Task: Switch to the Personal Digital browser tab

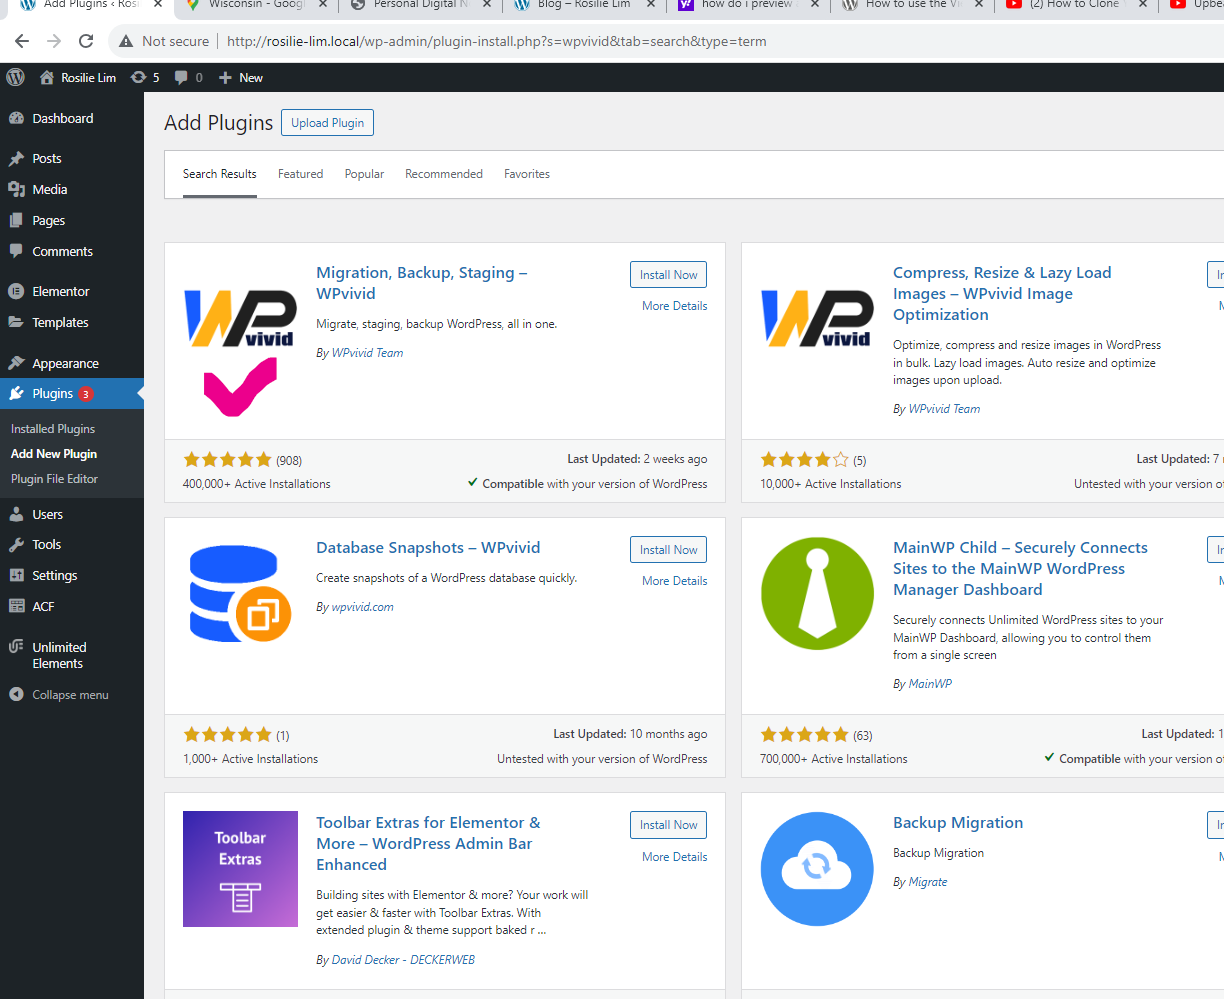Action: coord(420,5)
